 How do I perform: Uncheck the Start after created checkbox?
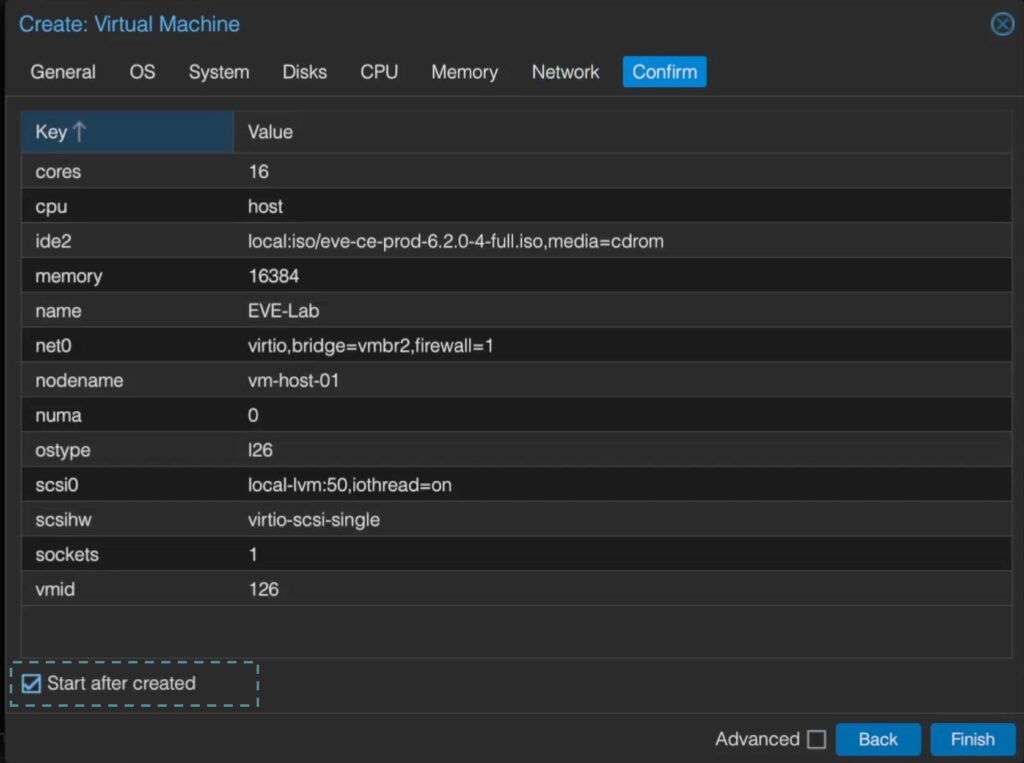pyautogui.click(x=32, y=684)
